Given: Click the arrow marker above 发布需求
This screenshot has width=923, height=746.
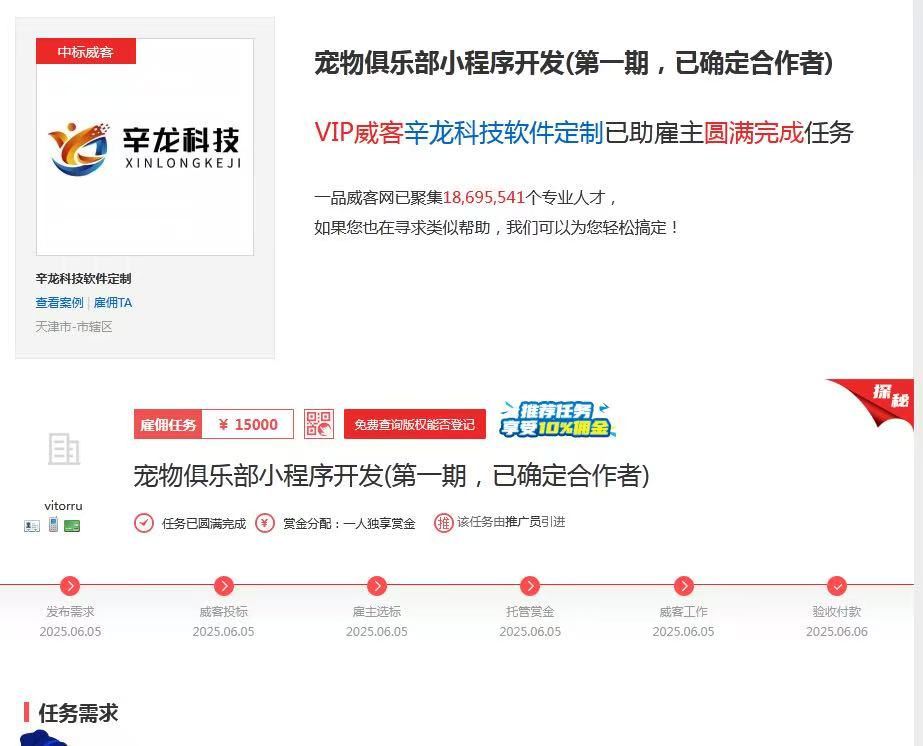Looking at the screenshot, I should coord(70,587).
